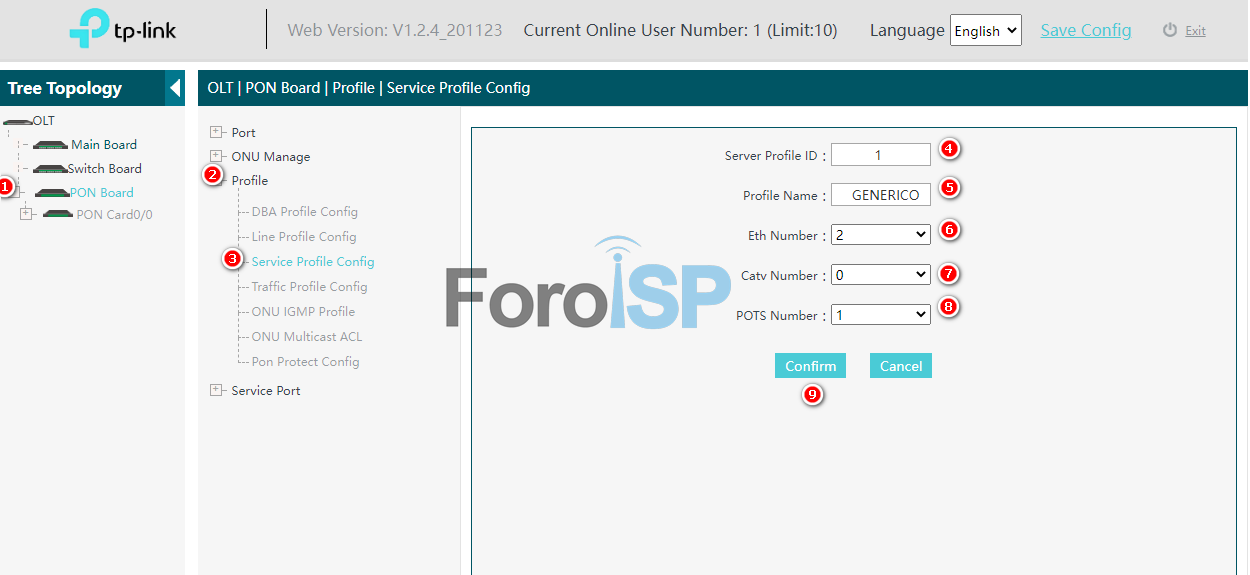Open DBA Profile Config page

point(304,212)
